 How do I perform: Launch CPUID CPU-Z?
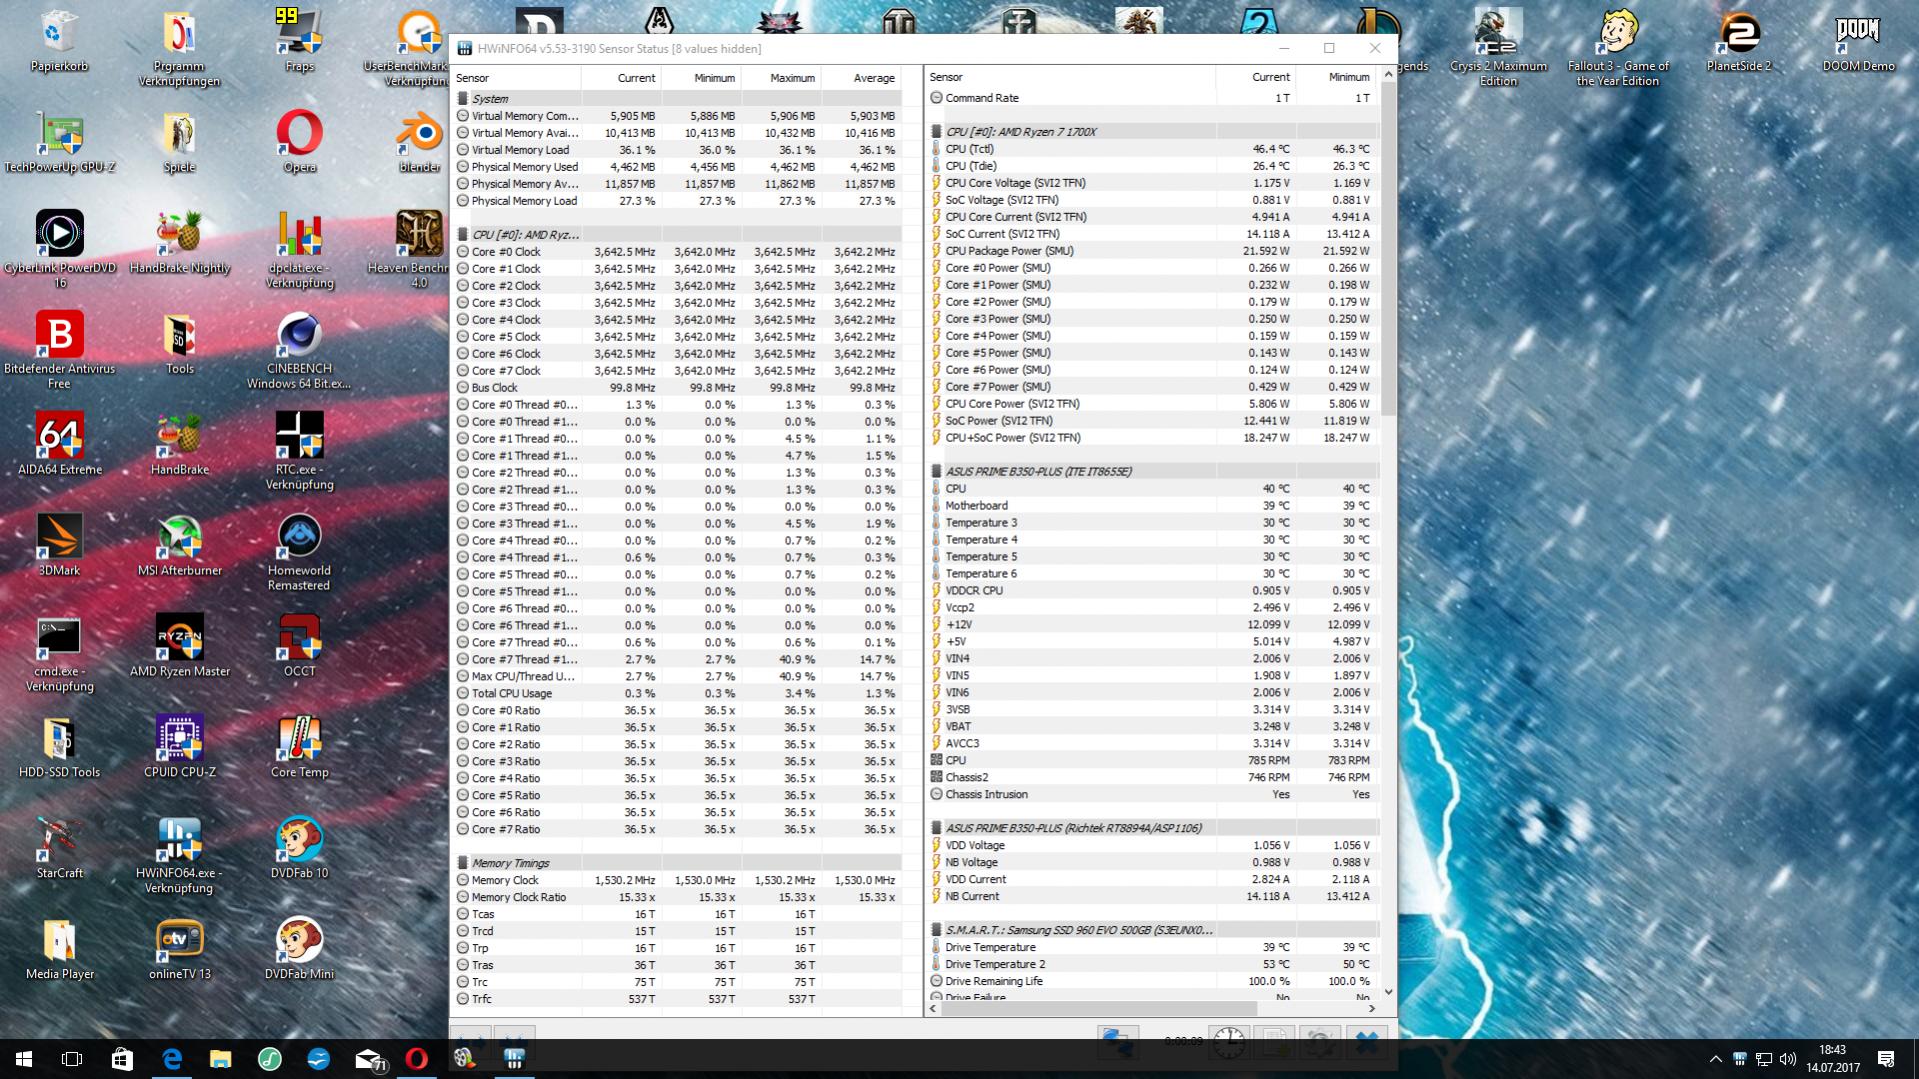[x=179, y=747]
